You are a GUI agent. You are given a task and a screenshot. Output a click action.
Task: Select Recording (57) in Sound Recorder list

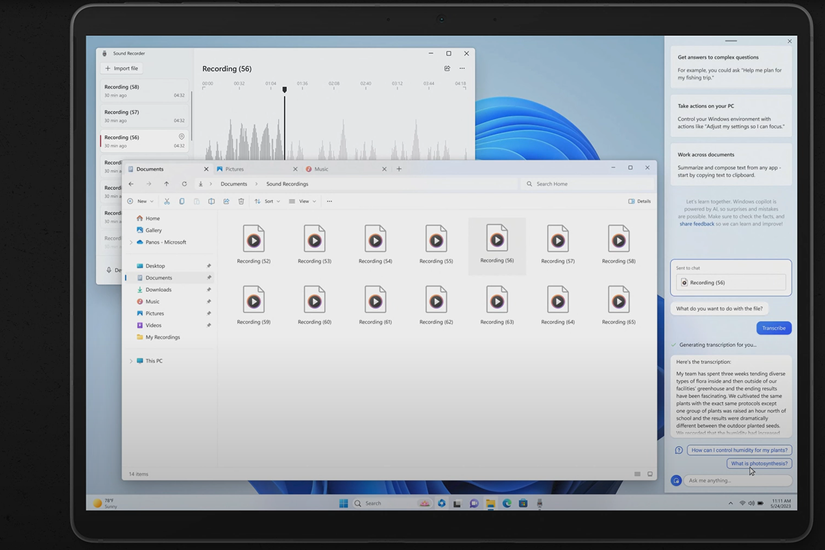click(x=144, y=116)
